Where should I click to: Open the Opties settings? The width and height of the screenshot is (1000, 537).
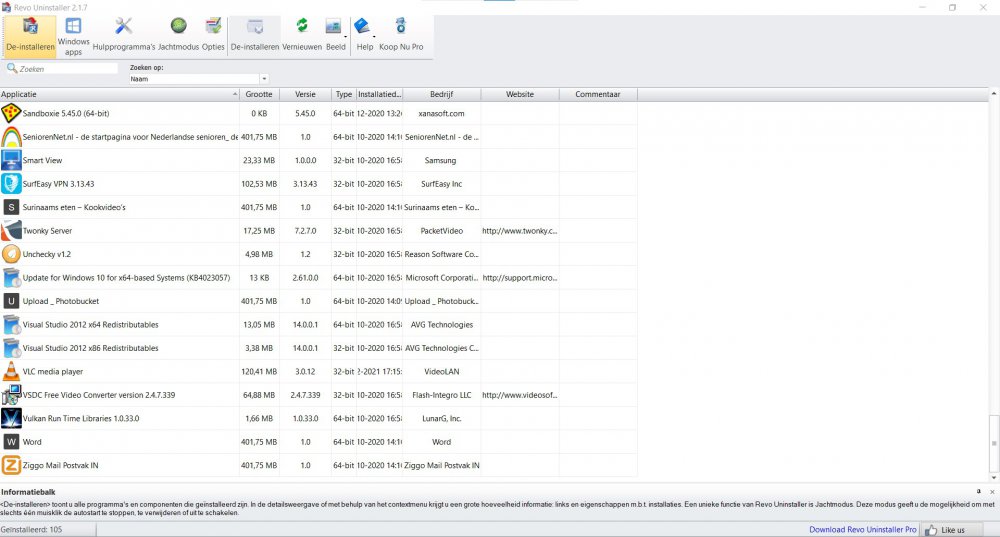click(x=213, y=35)
